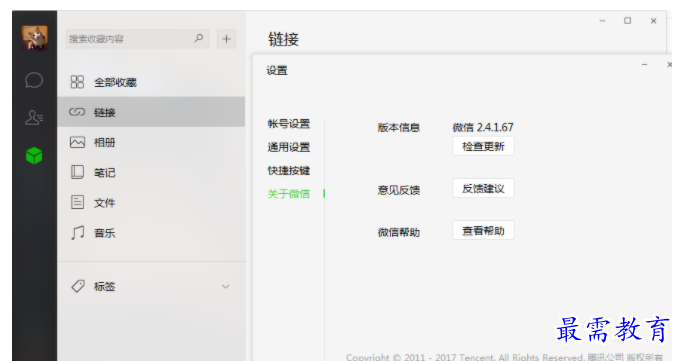
Task: Click the 版本信息 label
Action: click(399, 128)
